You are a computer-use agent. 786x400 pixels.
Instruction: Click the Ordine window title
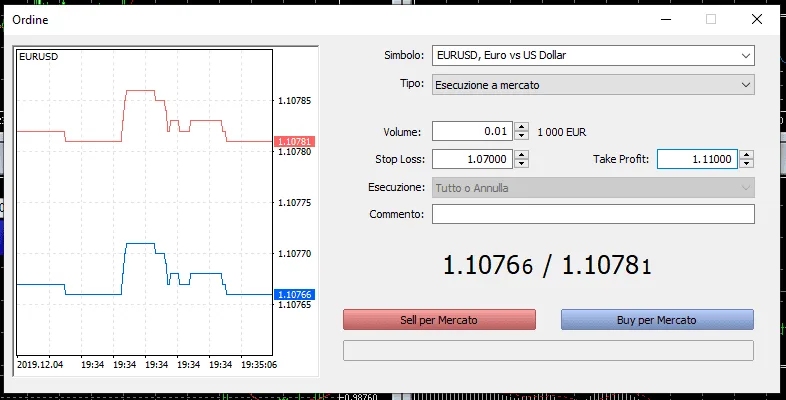pos(30,20)
